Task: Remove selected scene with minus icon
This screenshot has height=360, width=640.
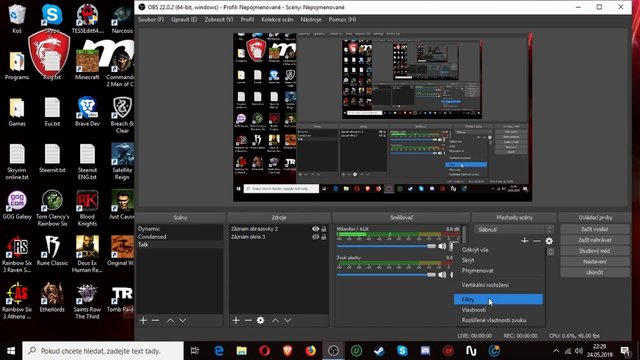Action: [156, 320]
